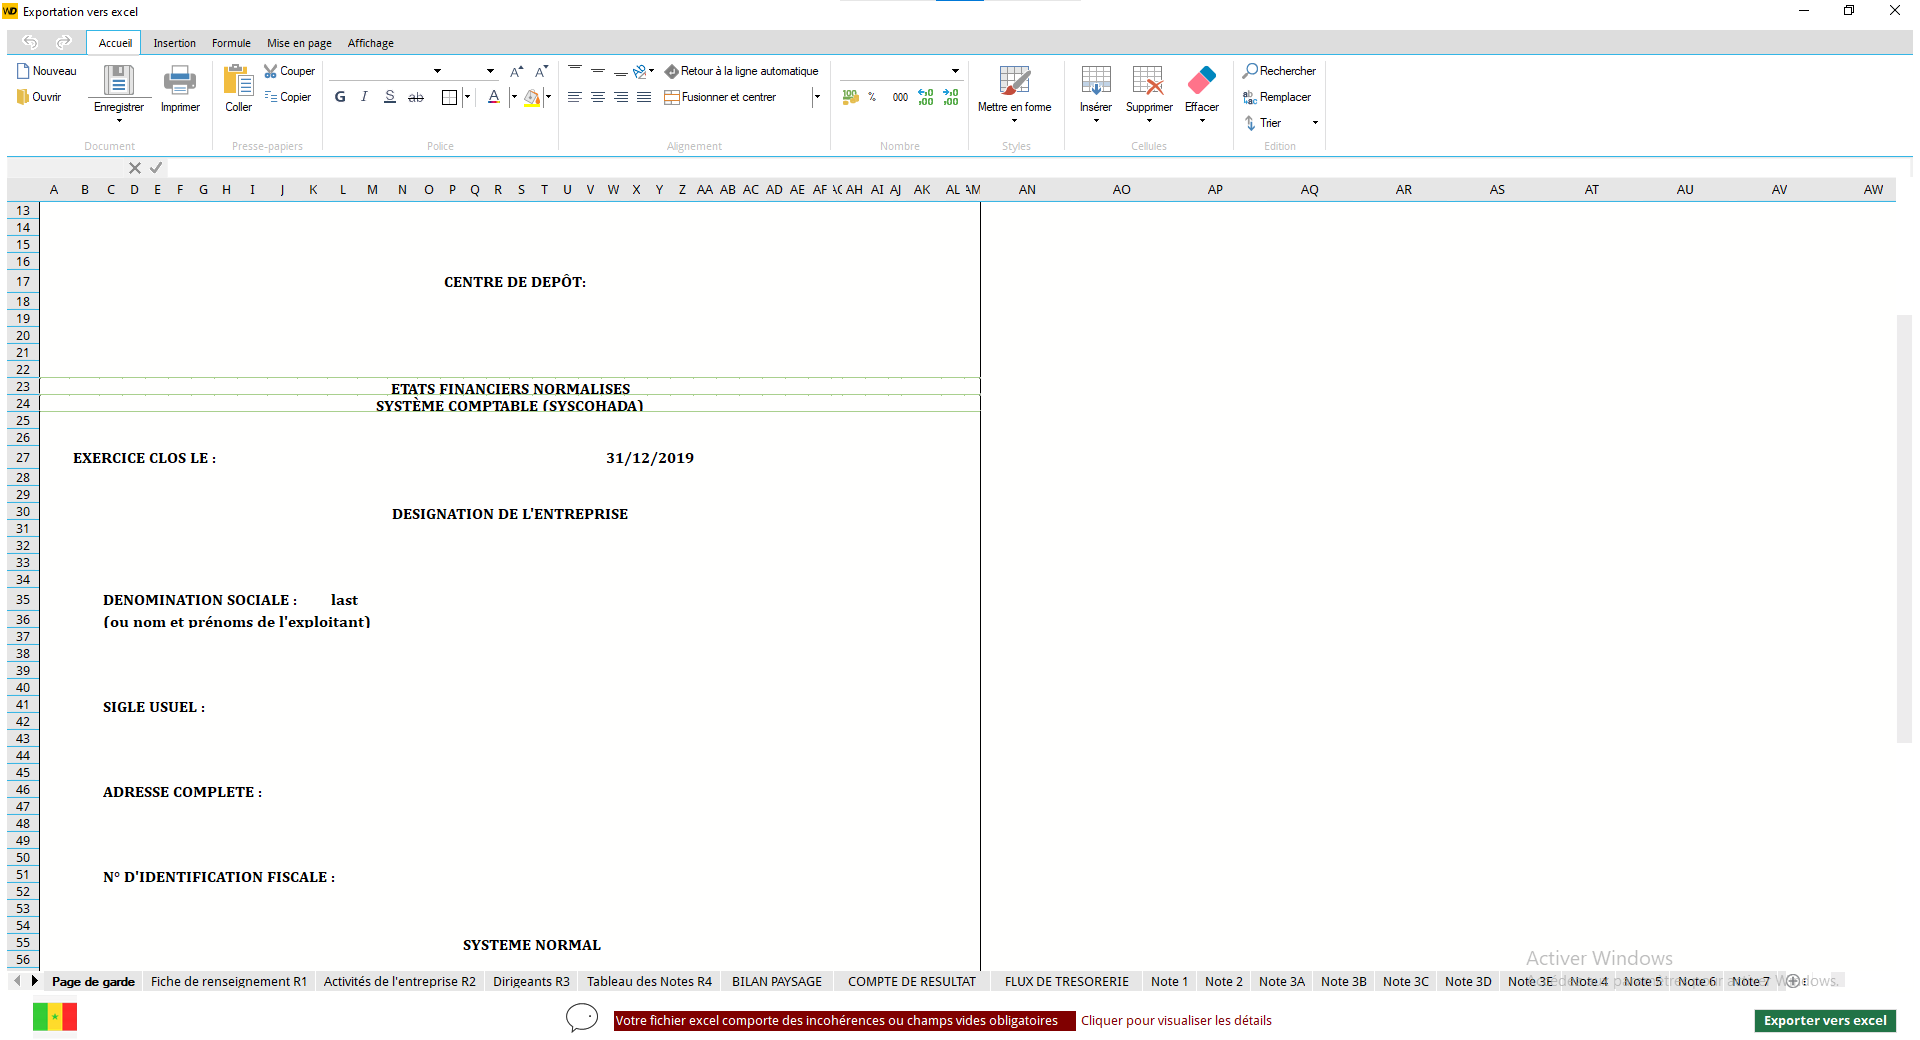Viewport: 1920px width, 1040px height.
Task: Click the Effacer eraser icon
Action: click(1201, 81)
